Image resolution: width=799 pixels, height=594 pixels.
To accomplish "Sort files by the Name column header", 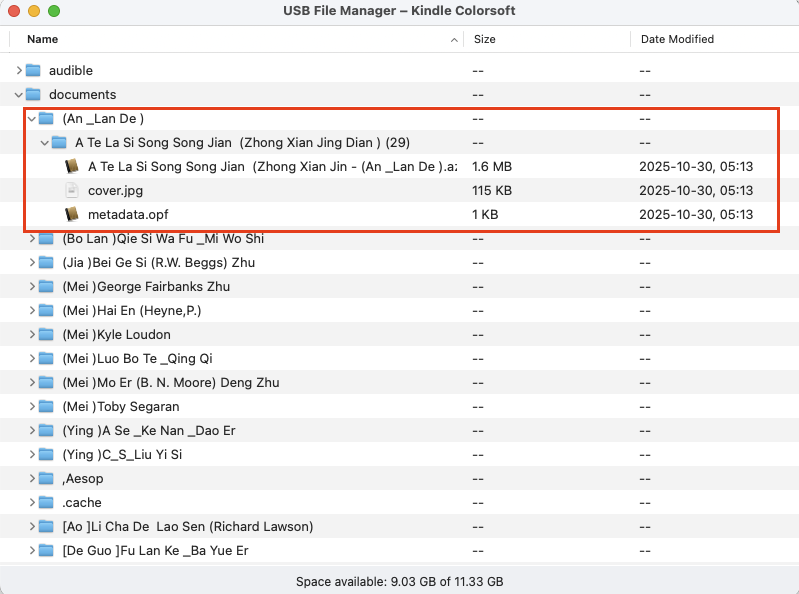I will tap(43, 39).
